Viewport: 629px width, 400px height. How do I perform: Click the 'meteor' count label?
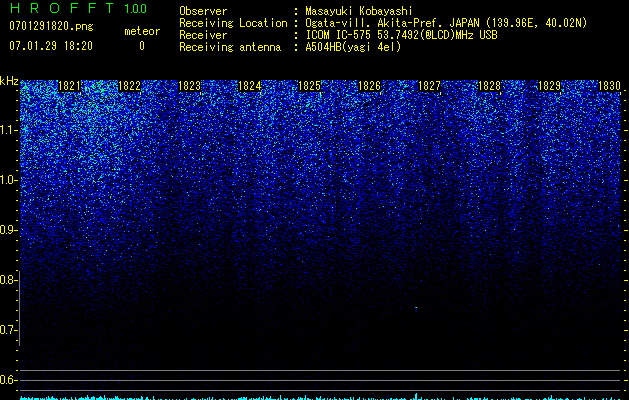[x=142, y=31]
